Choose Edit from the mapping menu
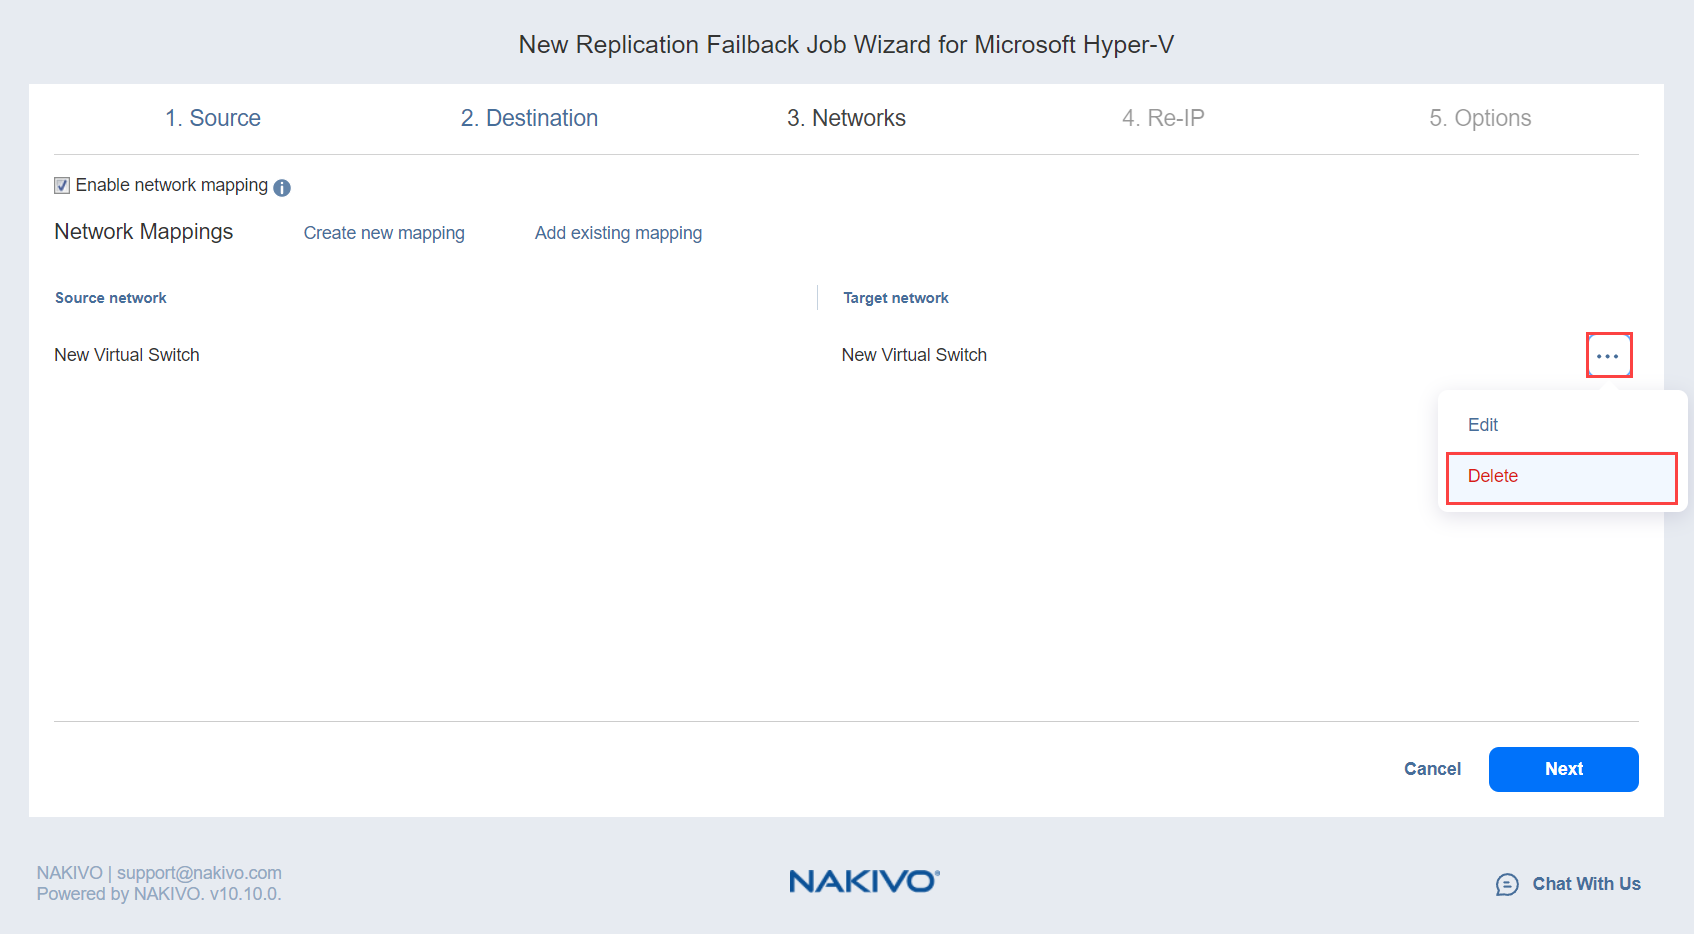The width and height of the screenshot is (1694, 934). [1483, 425]
